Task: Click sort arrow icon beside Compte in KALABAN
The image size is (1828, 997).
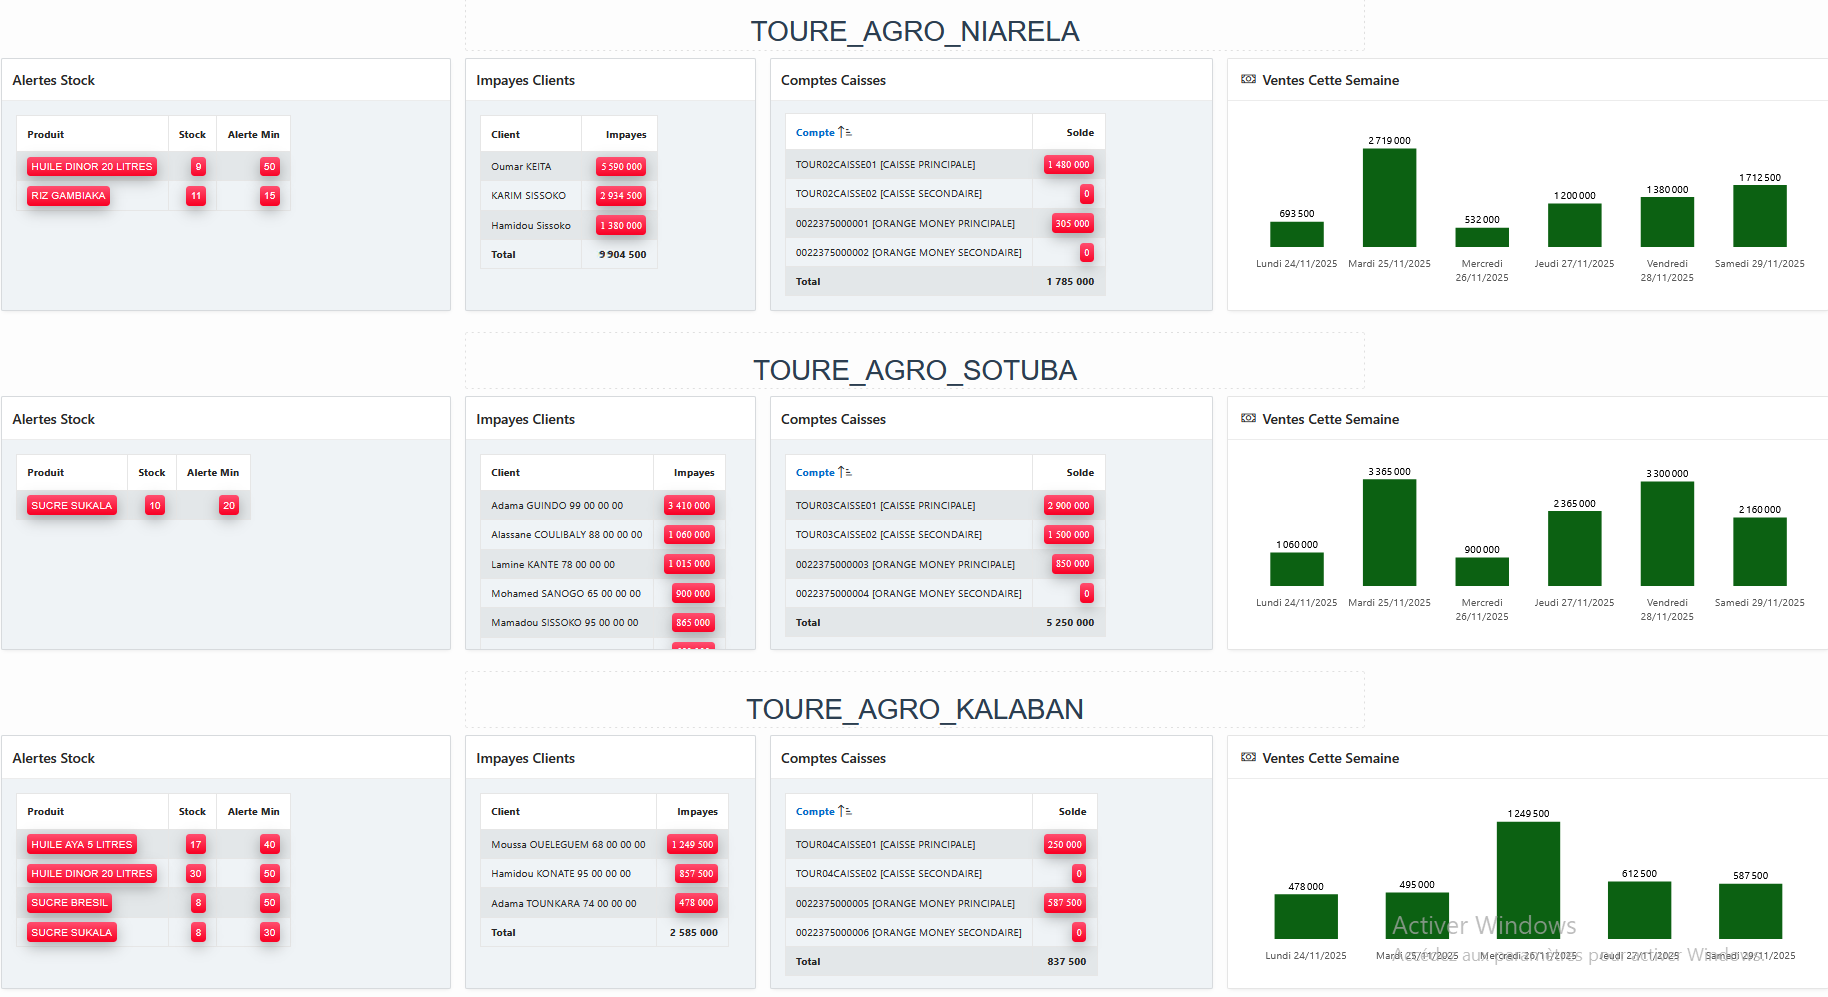Action: tap(845, 812)
